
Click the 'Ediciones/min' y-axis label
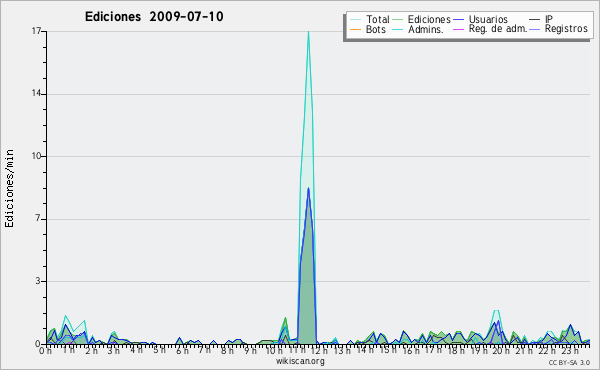coord(9,188)
